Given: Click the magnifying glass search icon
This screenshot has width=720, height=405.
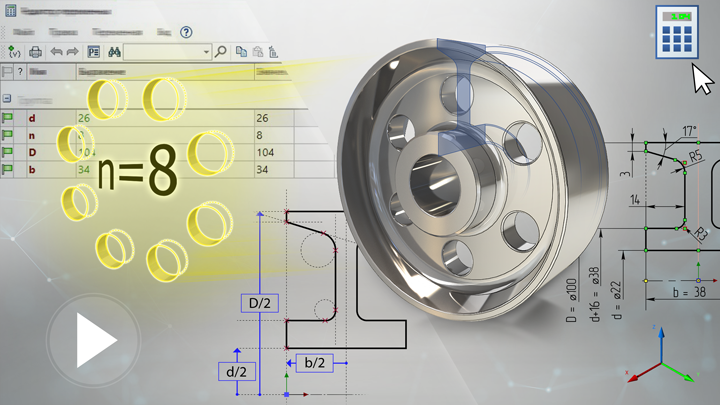Looking at the screenshot, I should point(220,51).
